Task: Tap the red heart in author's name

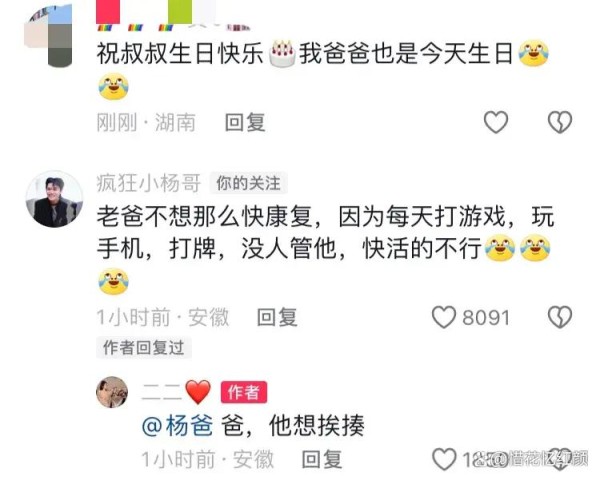Action: pos(198,392)
